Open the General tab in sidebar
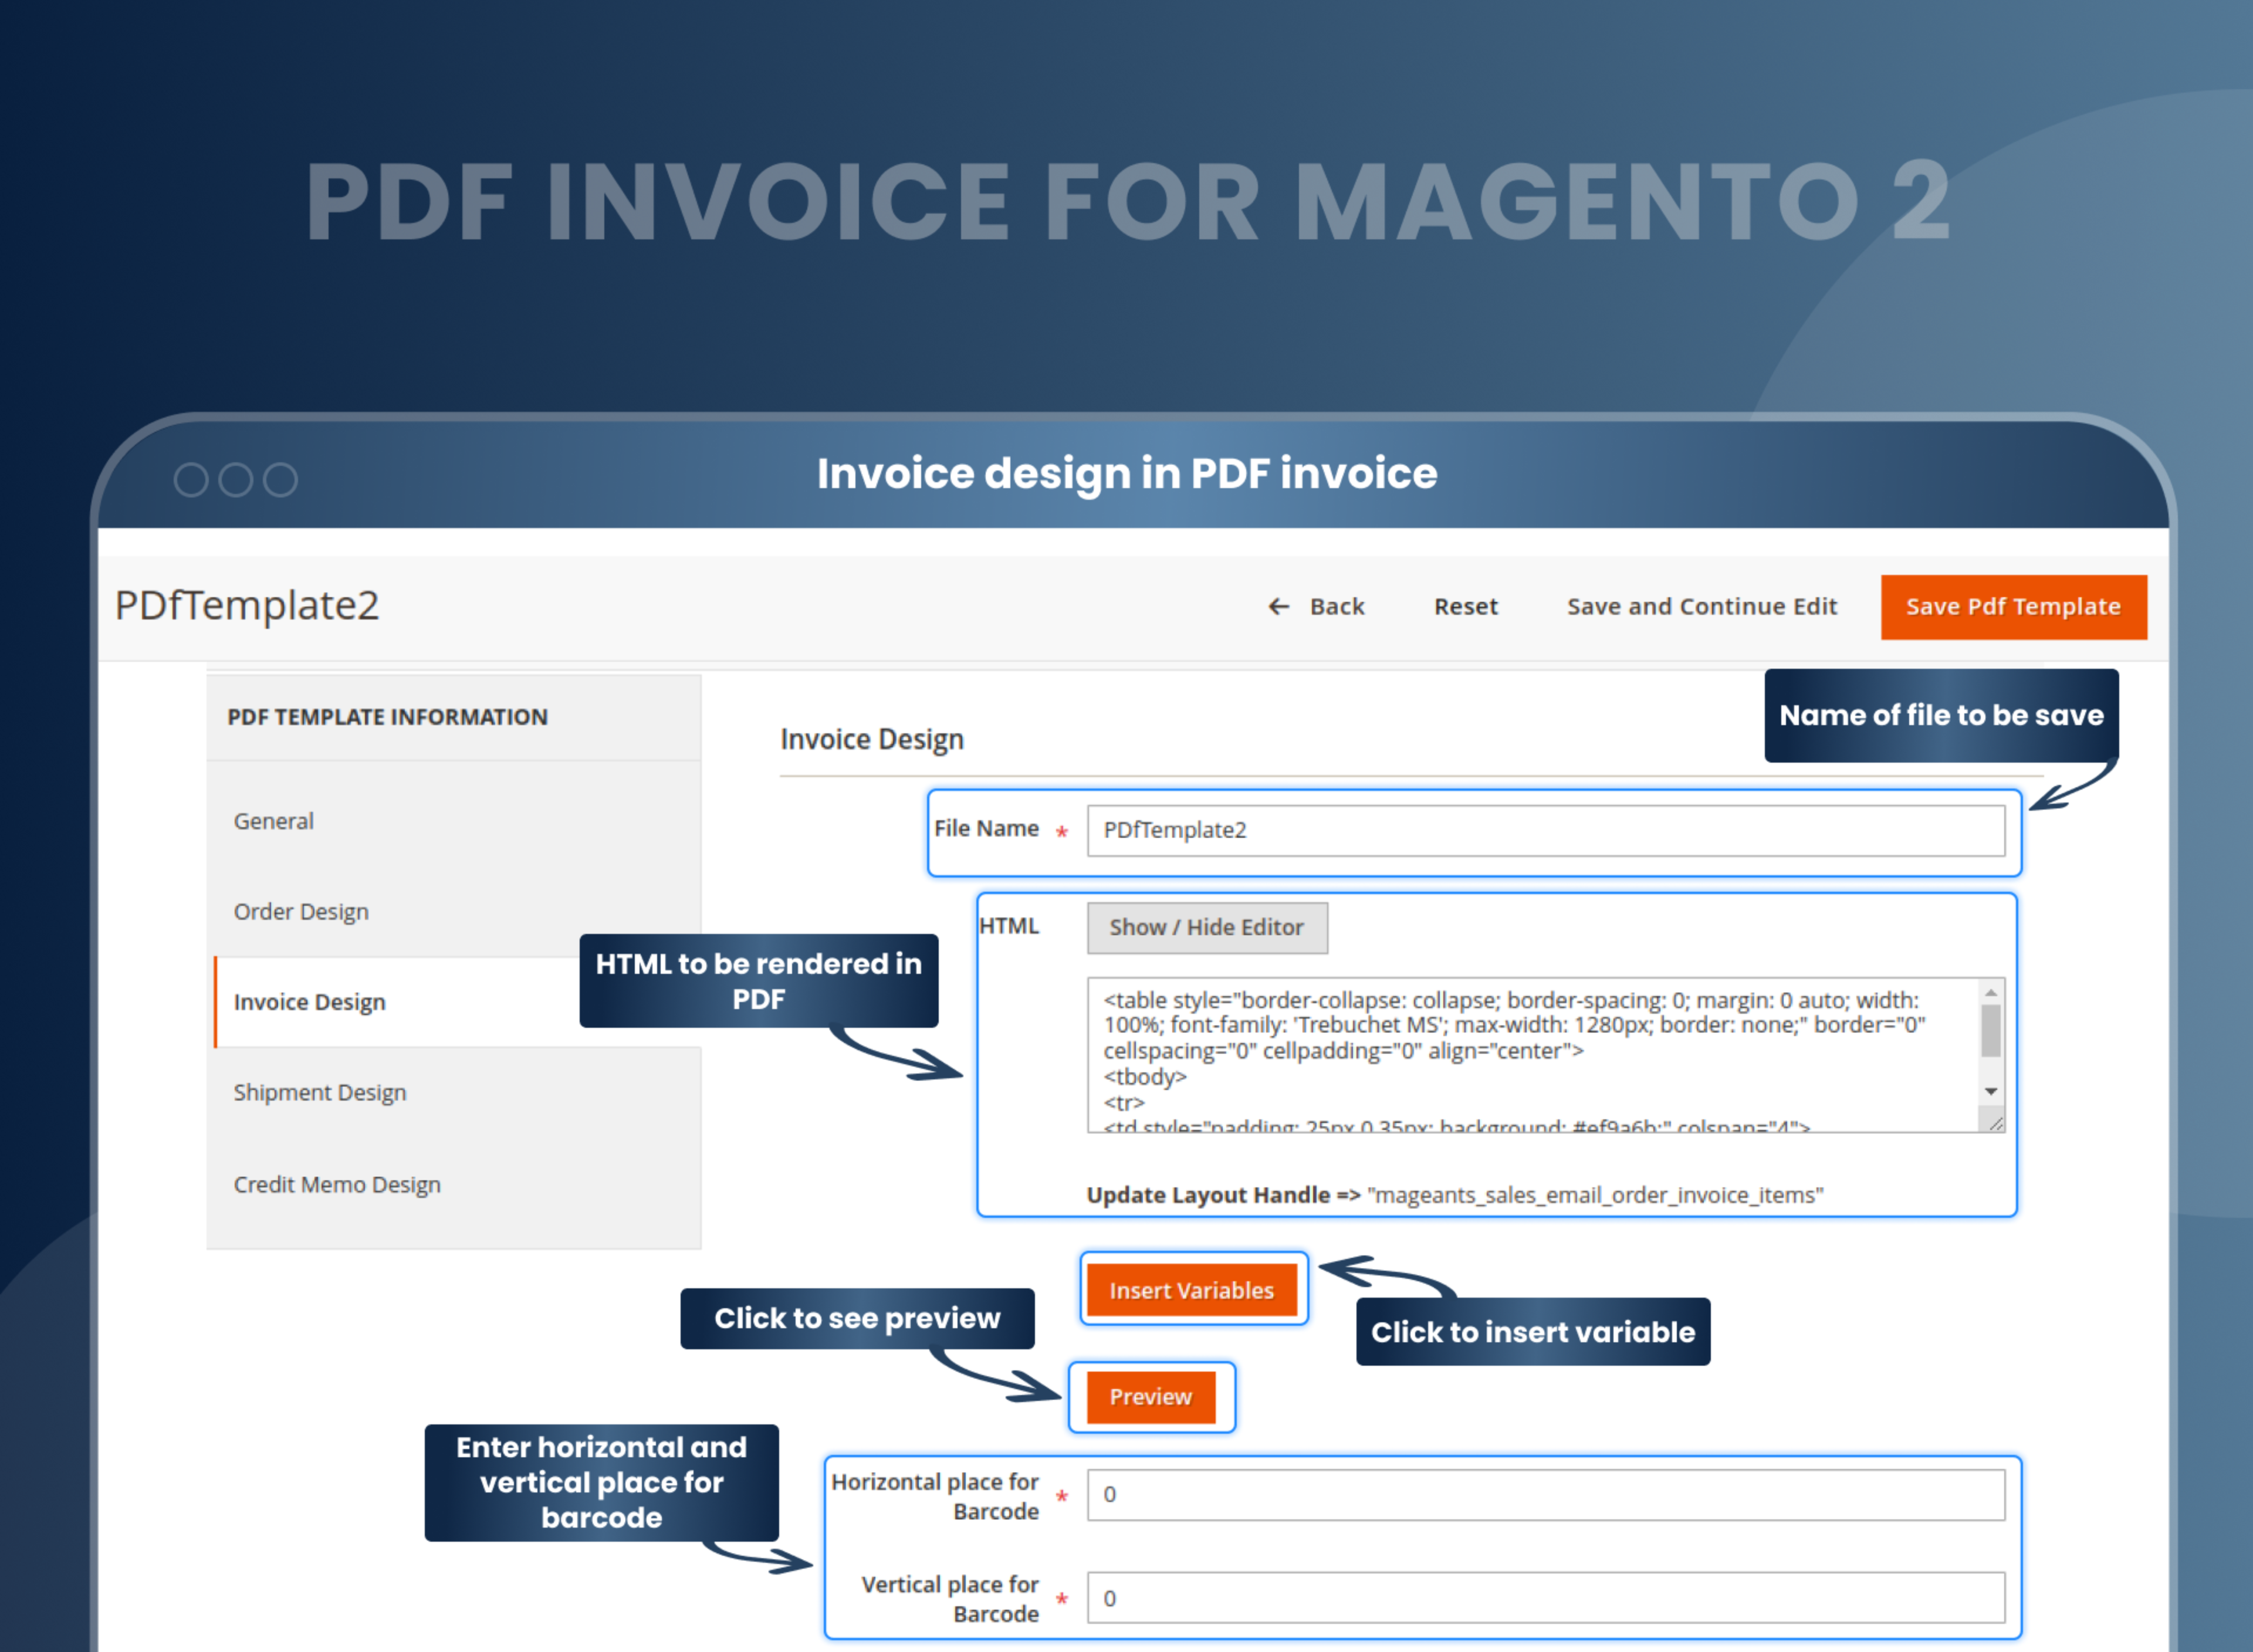2253x1652 pixels. [x=274, y=821]
